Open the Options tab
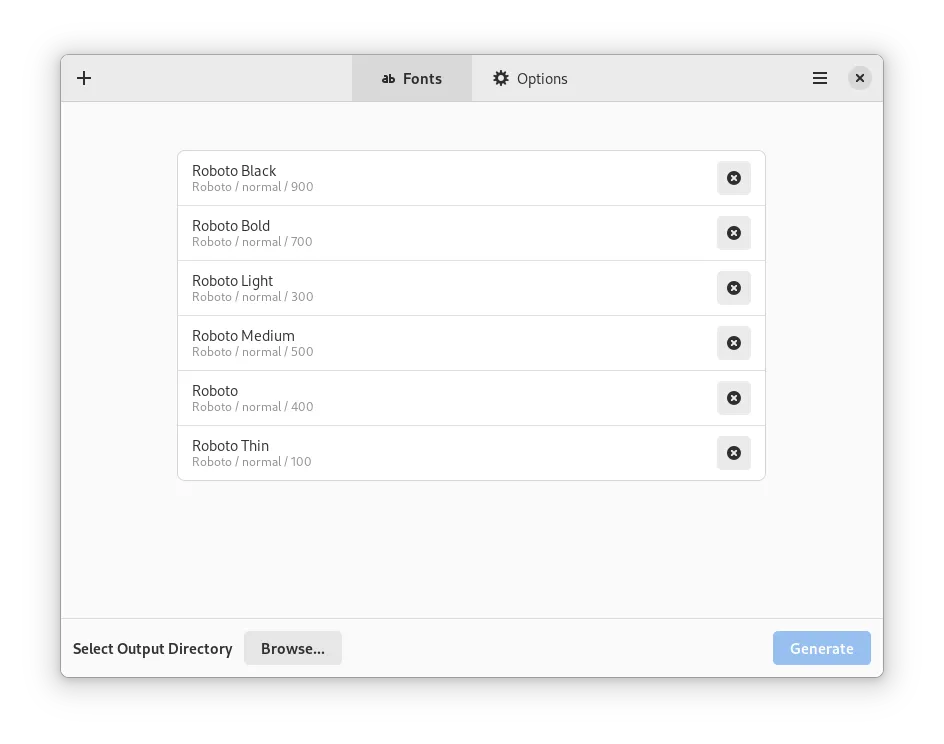This screenshot has width=944, height=744. (x=530, y=78)
